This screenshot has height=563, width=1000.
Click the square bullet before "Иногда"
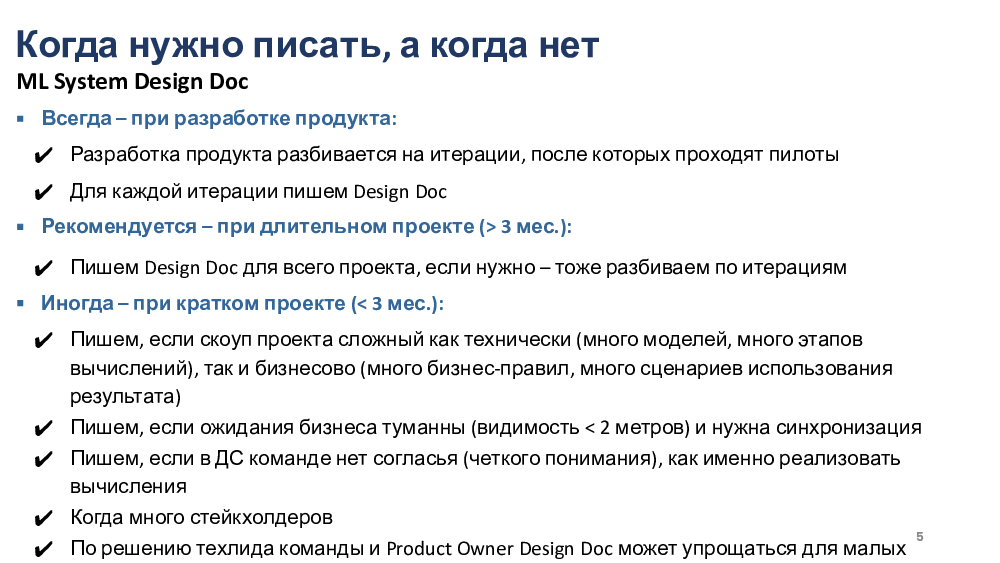coord(20,303)
